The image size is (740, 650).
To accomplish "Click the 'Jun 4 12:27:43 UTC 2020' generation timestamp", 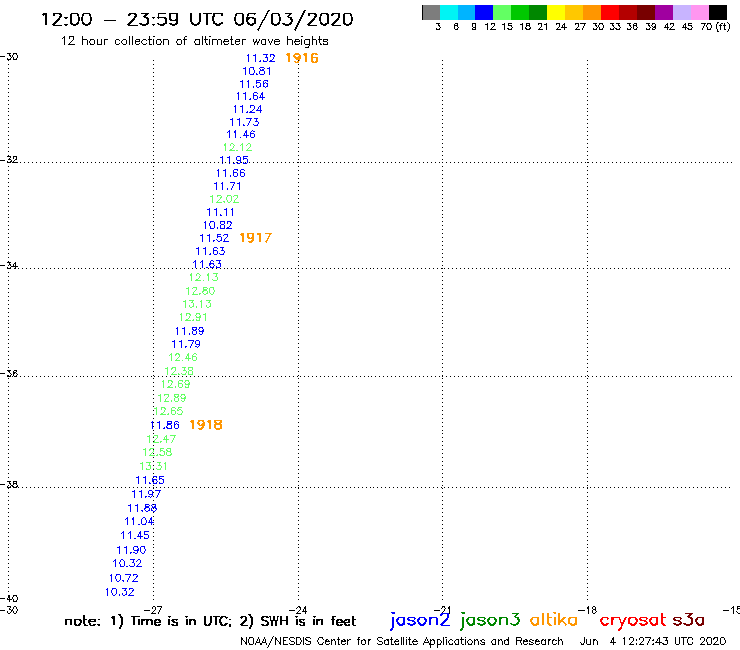I will [x=653, y=641].
